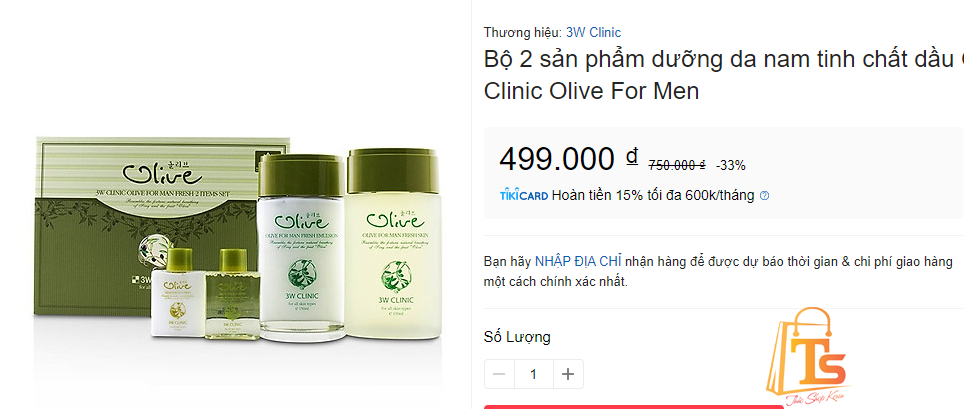
Task: Click the TIKICARD logo
Action: (x=524, y=196)
